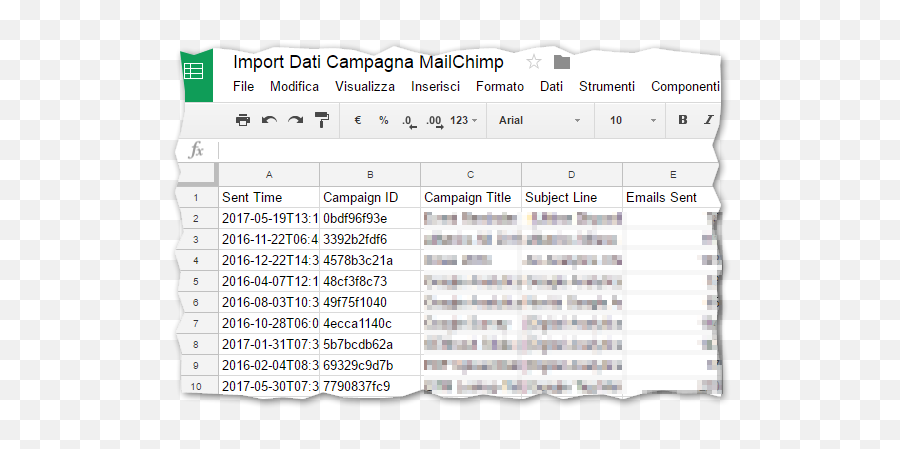Activate the paint format tool

click(322, 120)
